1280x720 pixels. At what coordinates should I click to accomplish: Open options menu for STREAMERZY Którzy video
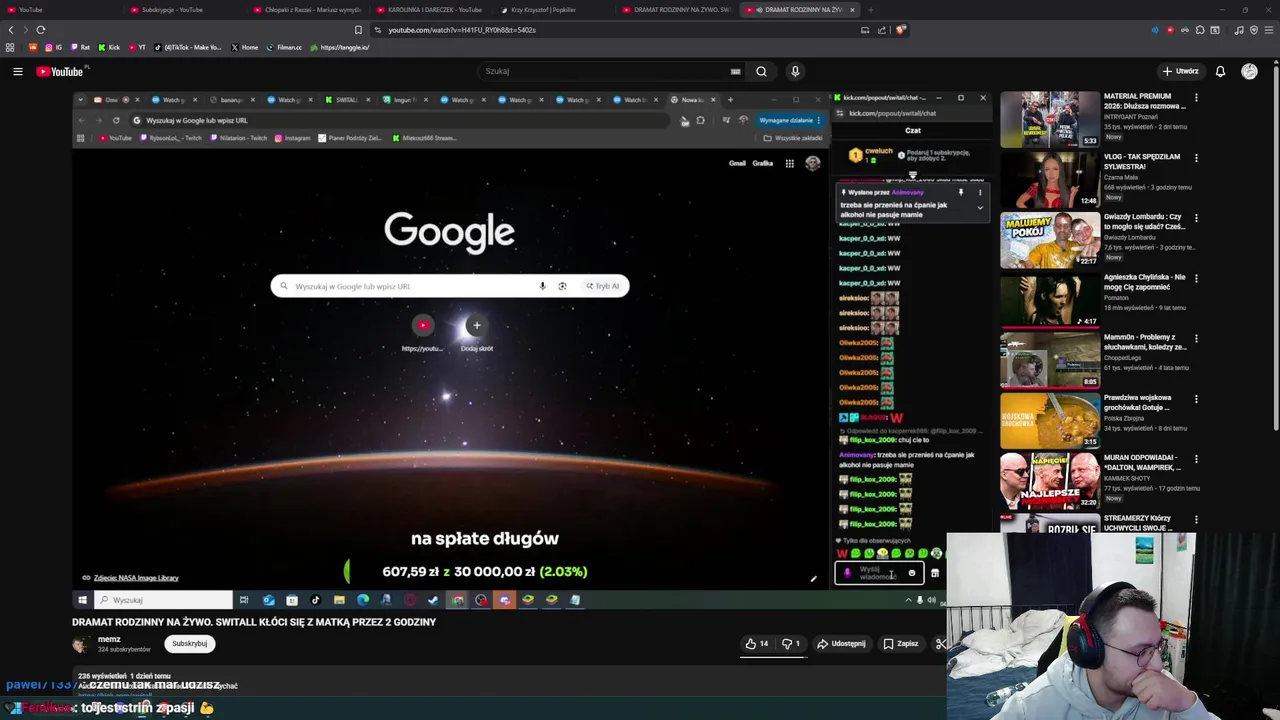click(1196, 518)
